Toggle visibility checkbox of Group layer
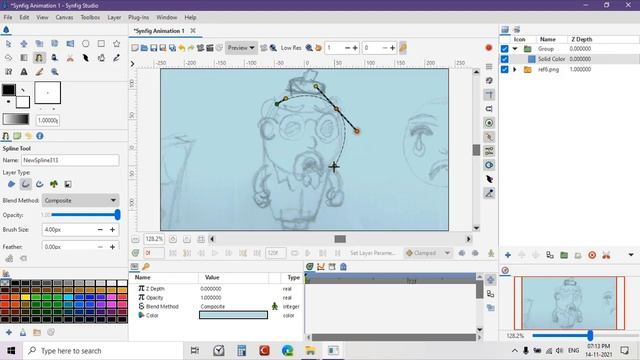The image size is (640, 360). pyautogui.click(x=504, y=49)
